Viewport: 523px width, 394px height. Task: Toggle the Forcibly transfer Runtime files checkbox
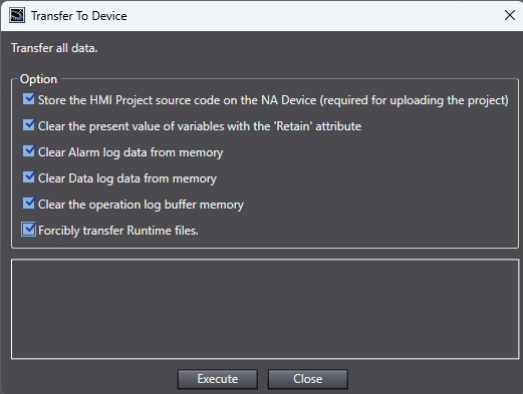click(x=29, y=230)
